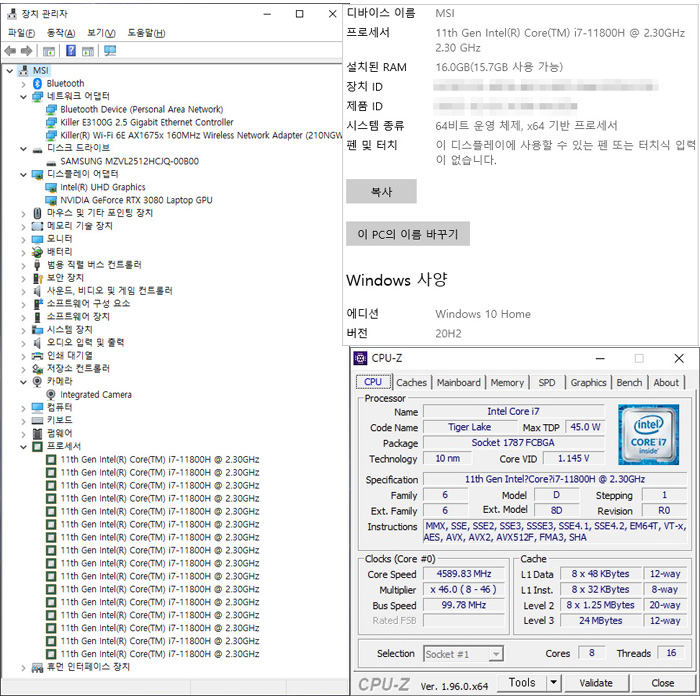700x700 pixels.
Task: Click the Intel UHD Graphics device icon
Action: 51,187
